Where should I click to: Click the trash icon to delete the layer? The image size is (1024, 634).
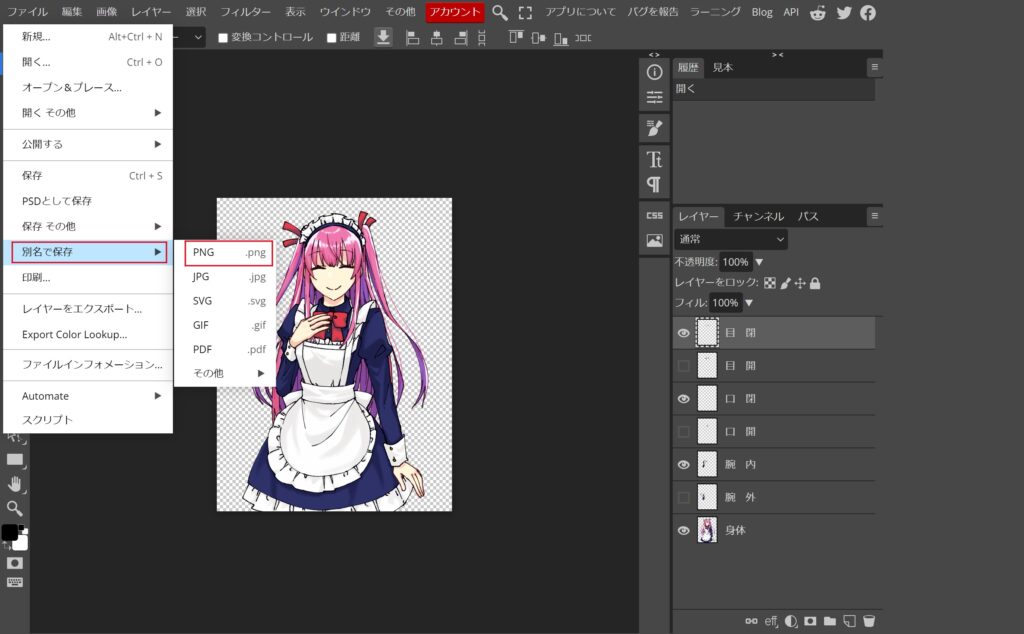coord(869,621)
